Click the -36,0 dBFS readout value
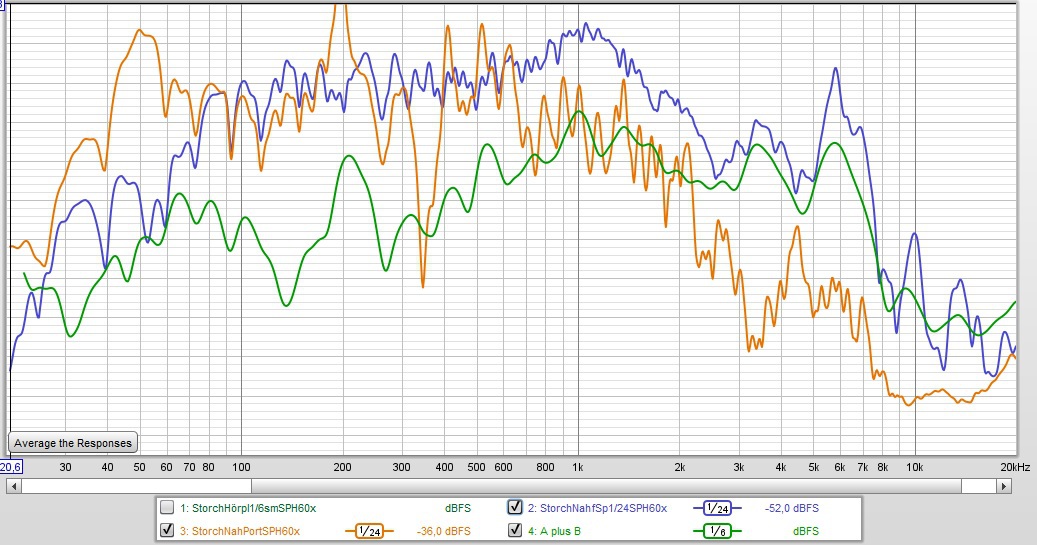Screen dimensions: 1037x545 coord(443,531)
